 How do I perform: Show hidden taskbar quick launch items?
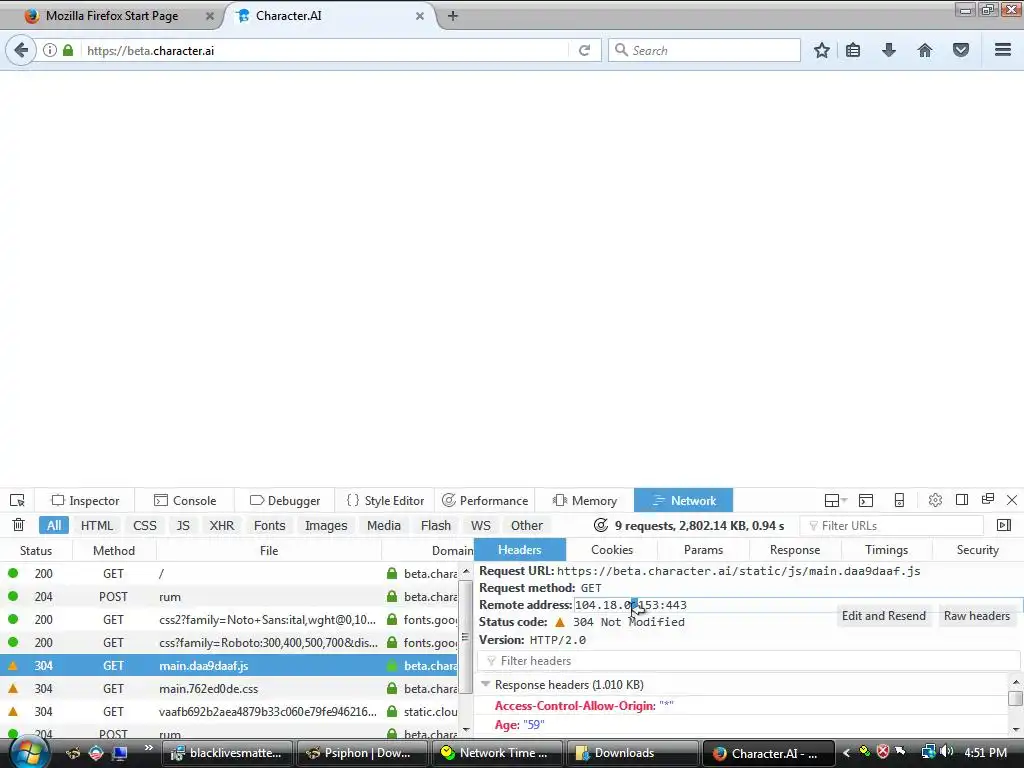tap(148, 748)
